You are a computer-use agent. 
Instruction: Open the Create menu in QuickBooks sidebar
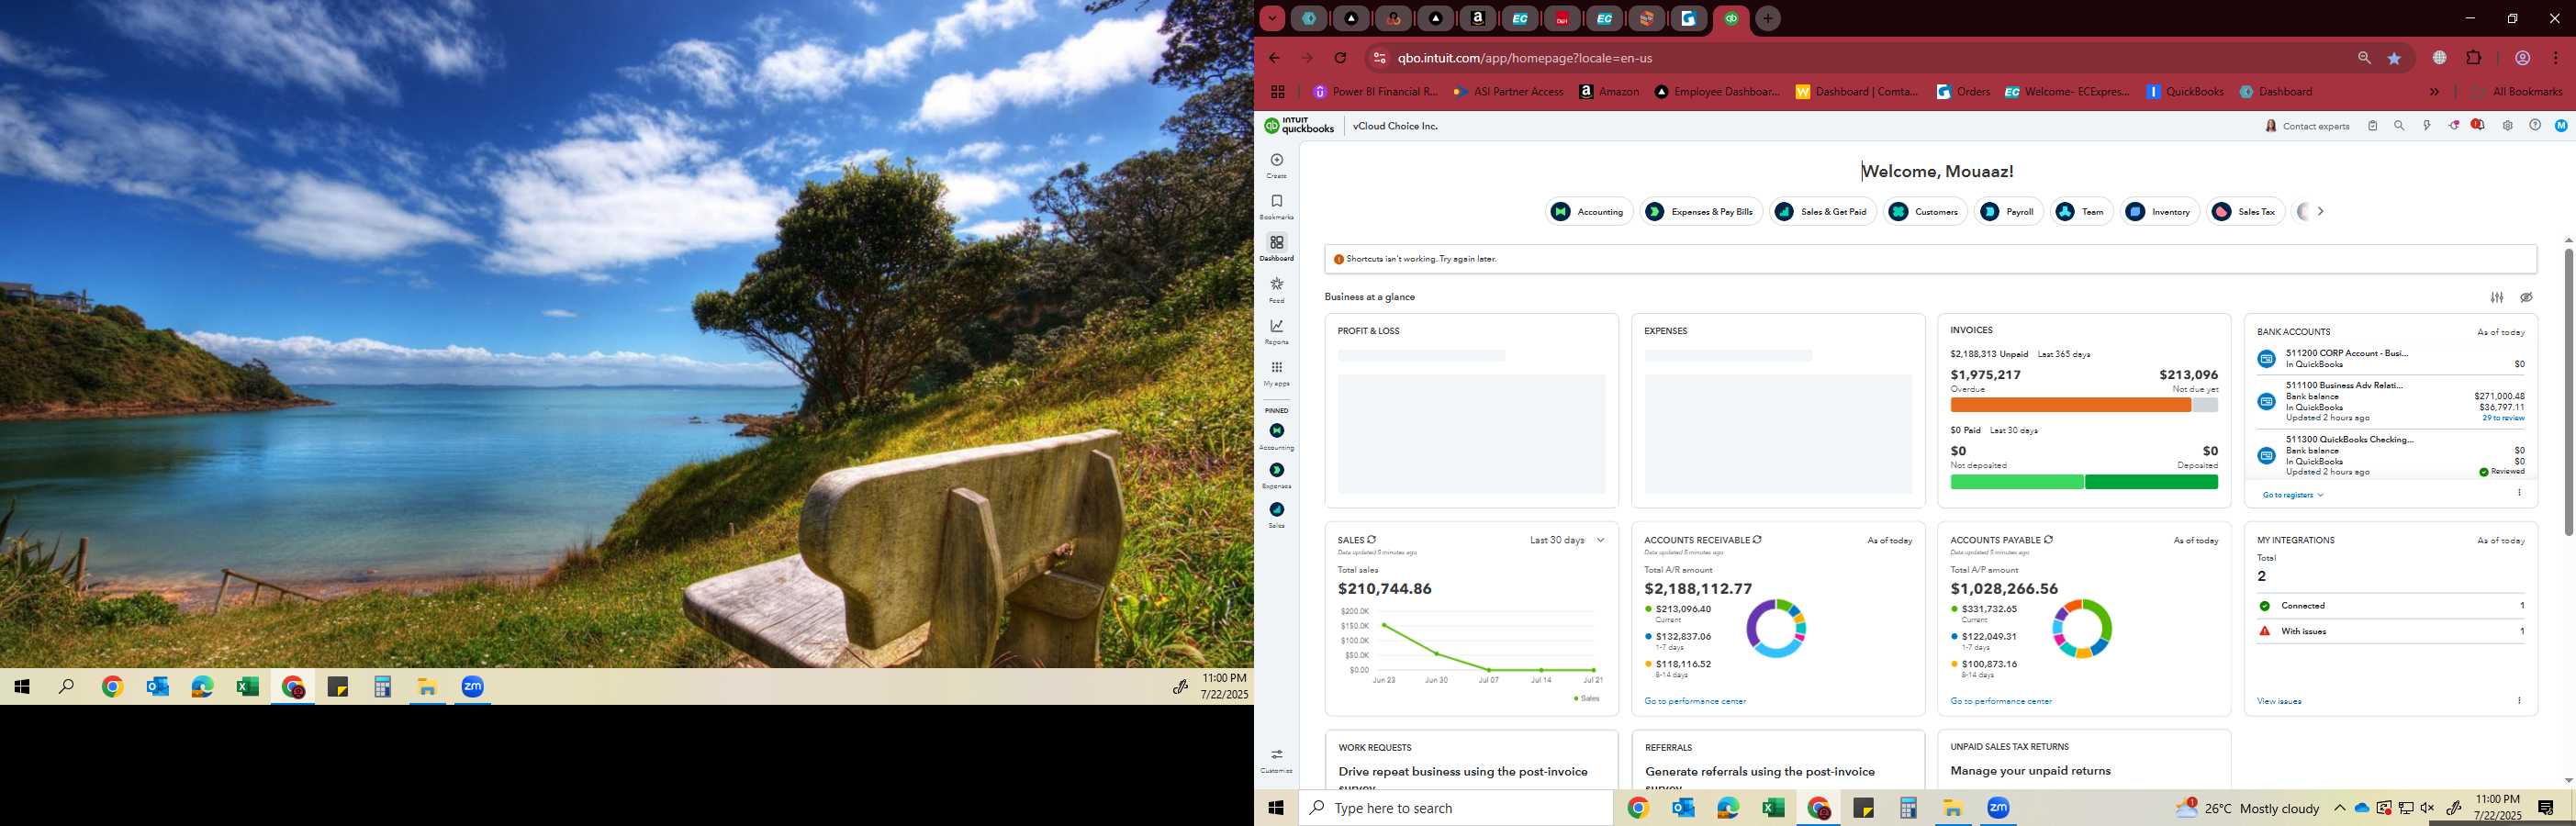point(1276,165)
